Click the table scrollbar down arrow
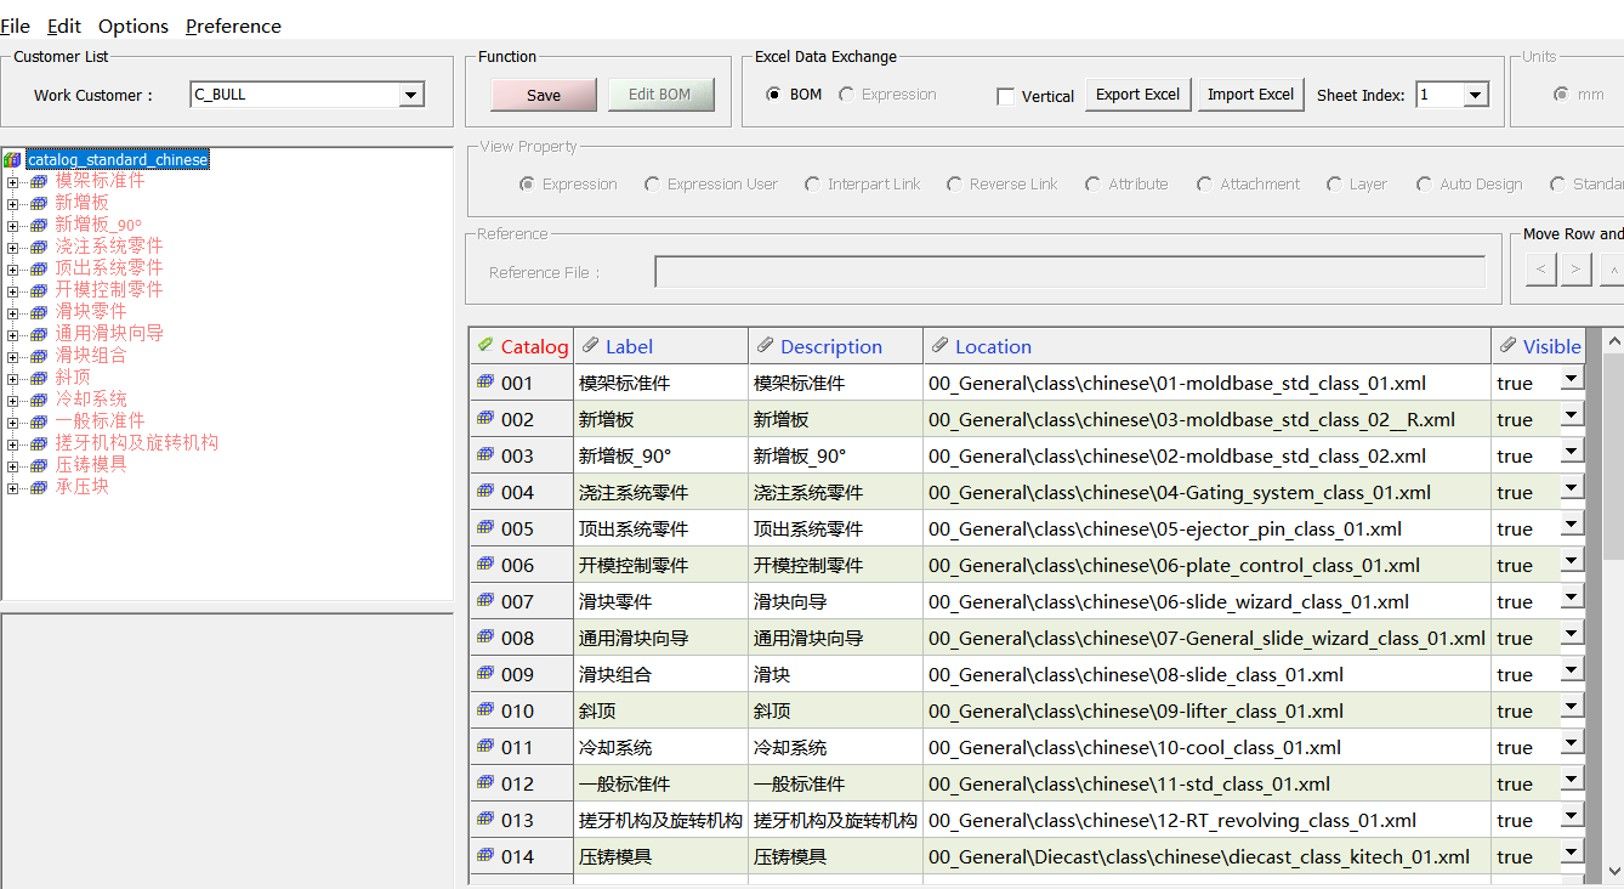This screenshot has width=1624, height=889. (1613, 871)
